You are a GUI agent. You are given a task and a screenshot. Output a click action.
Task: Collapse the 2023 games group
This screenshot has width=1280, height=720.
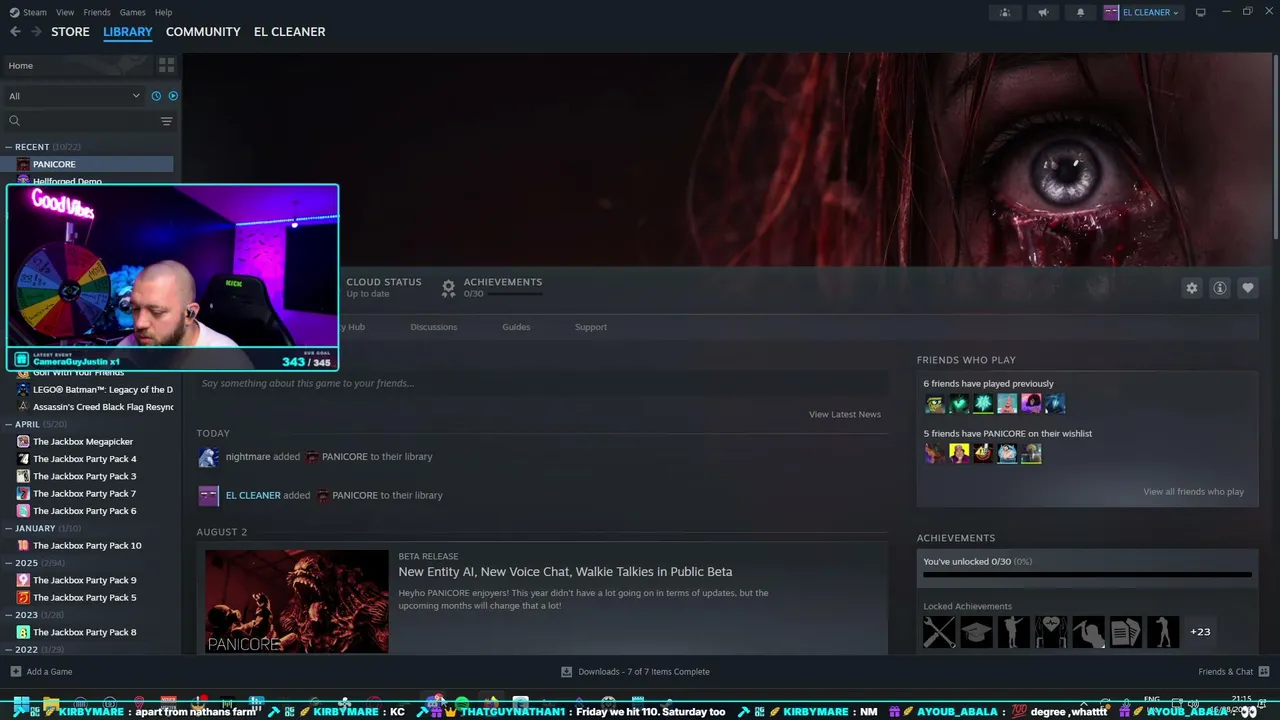click(x=9, y=615)
